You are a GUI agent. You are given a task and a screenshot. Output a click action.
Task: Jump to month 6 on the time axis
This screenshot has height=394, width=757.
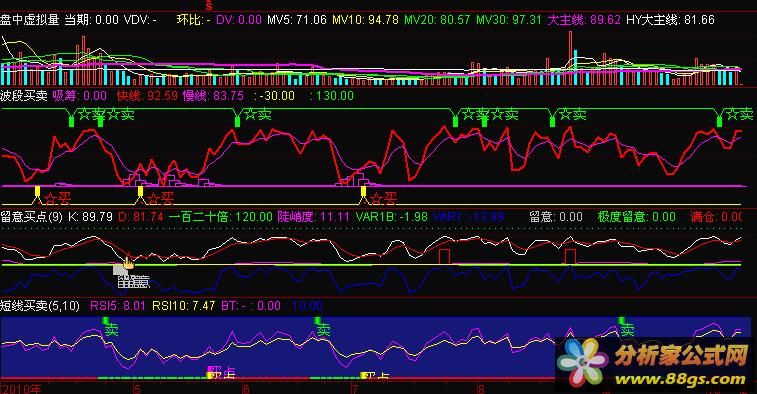pyautogui.click(x=246, y=389)
